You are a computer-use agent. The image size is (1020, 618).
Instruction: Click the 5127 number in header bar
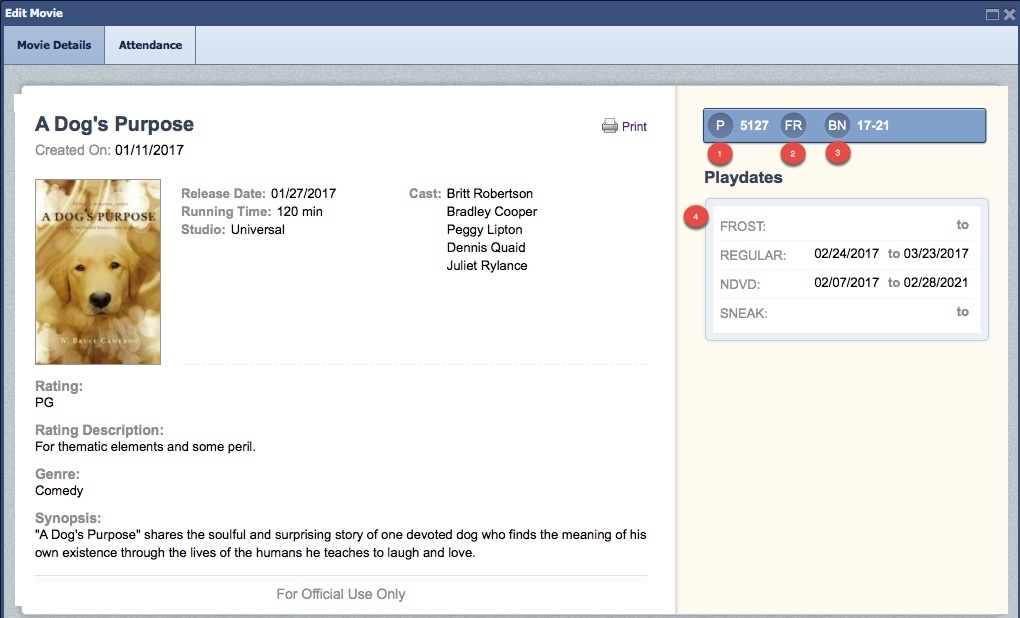point(754,126)
